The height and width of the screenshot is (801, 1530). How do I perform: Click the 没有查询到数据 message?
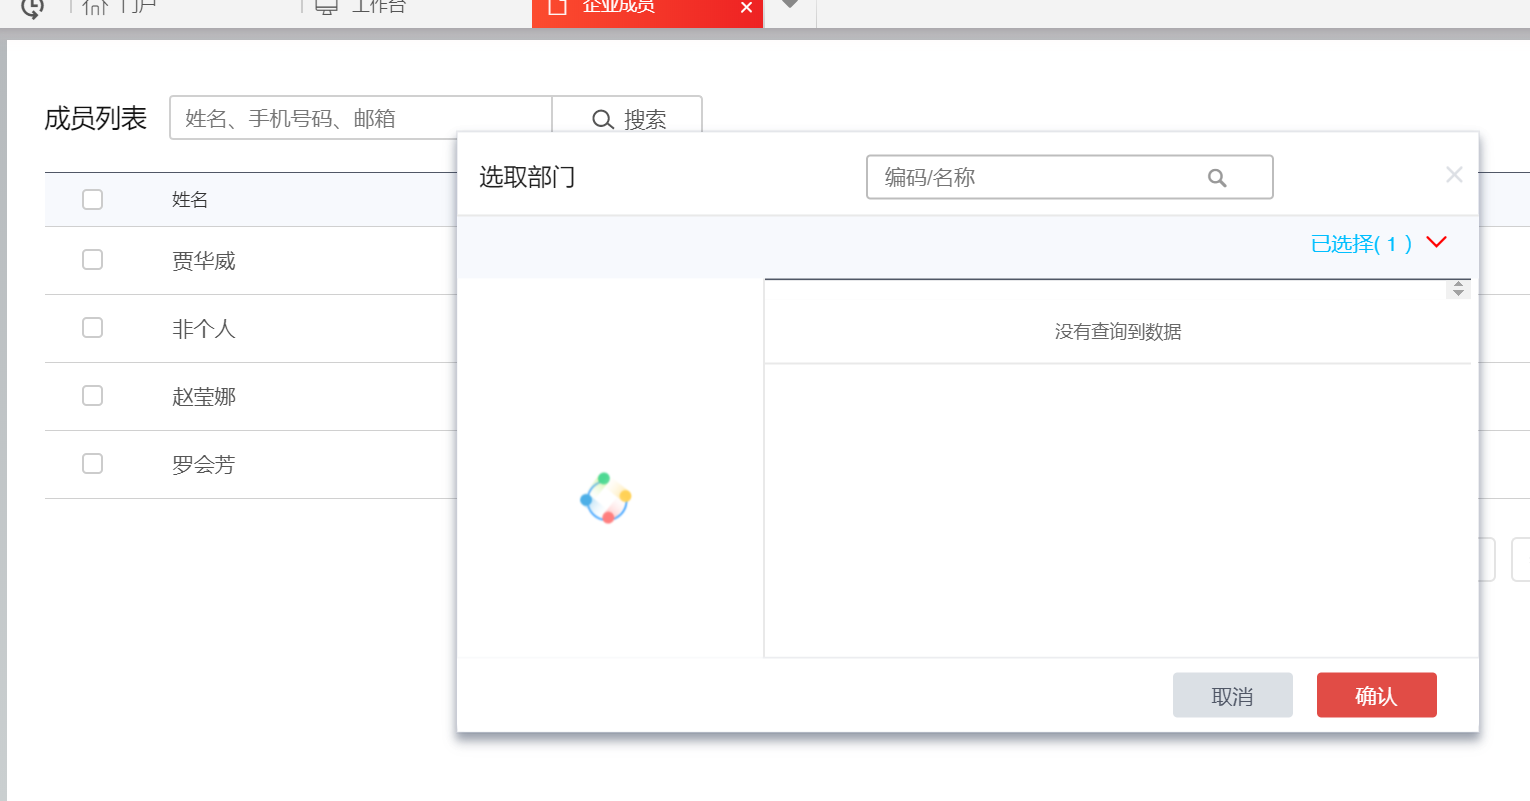(x=1118, y=331)
